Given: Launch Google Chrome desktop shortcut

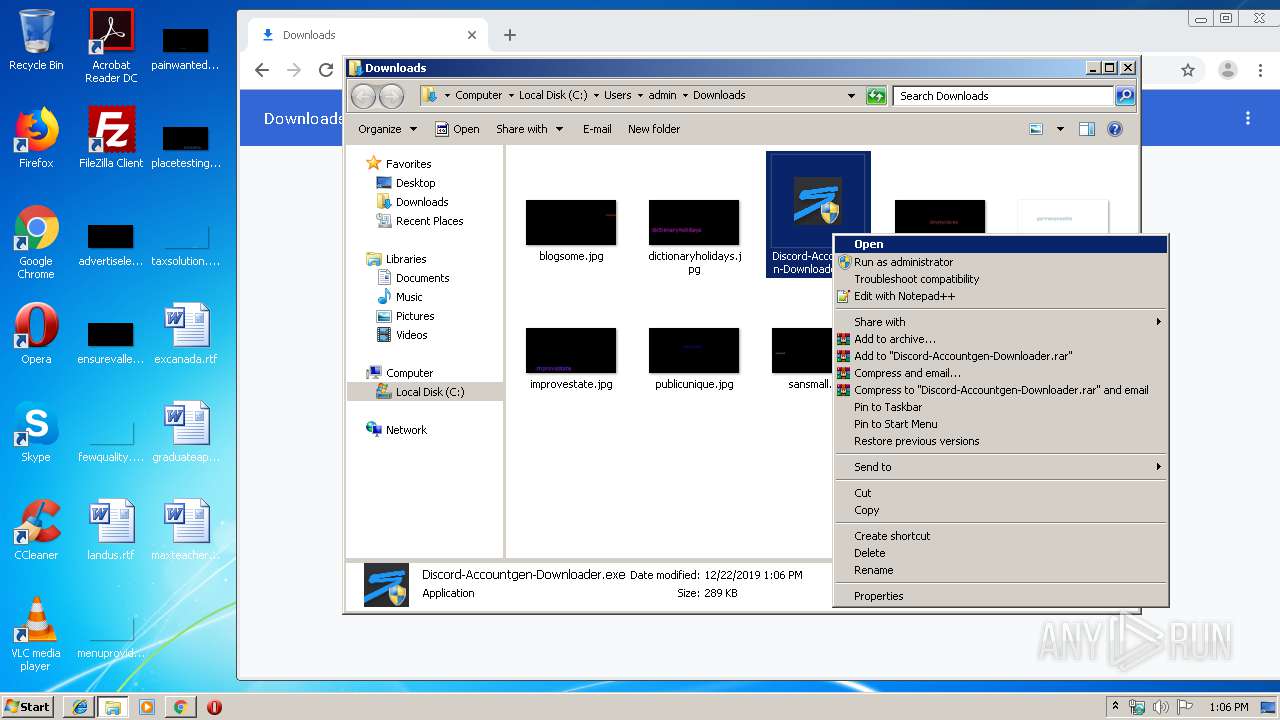Looking at the screenshot, I should (36, 242).
